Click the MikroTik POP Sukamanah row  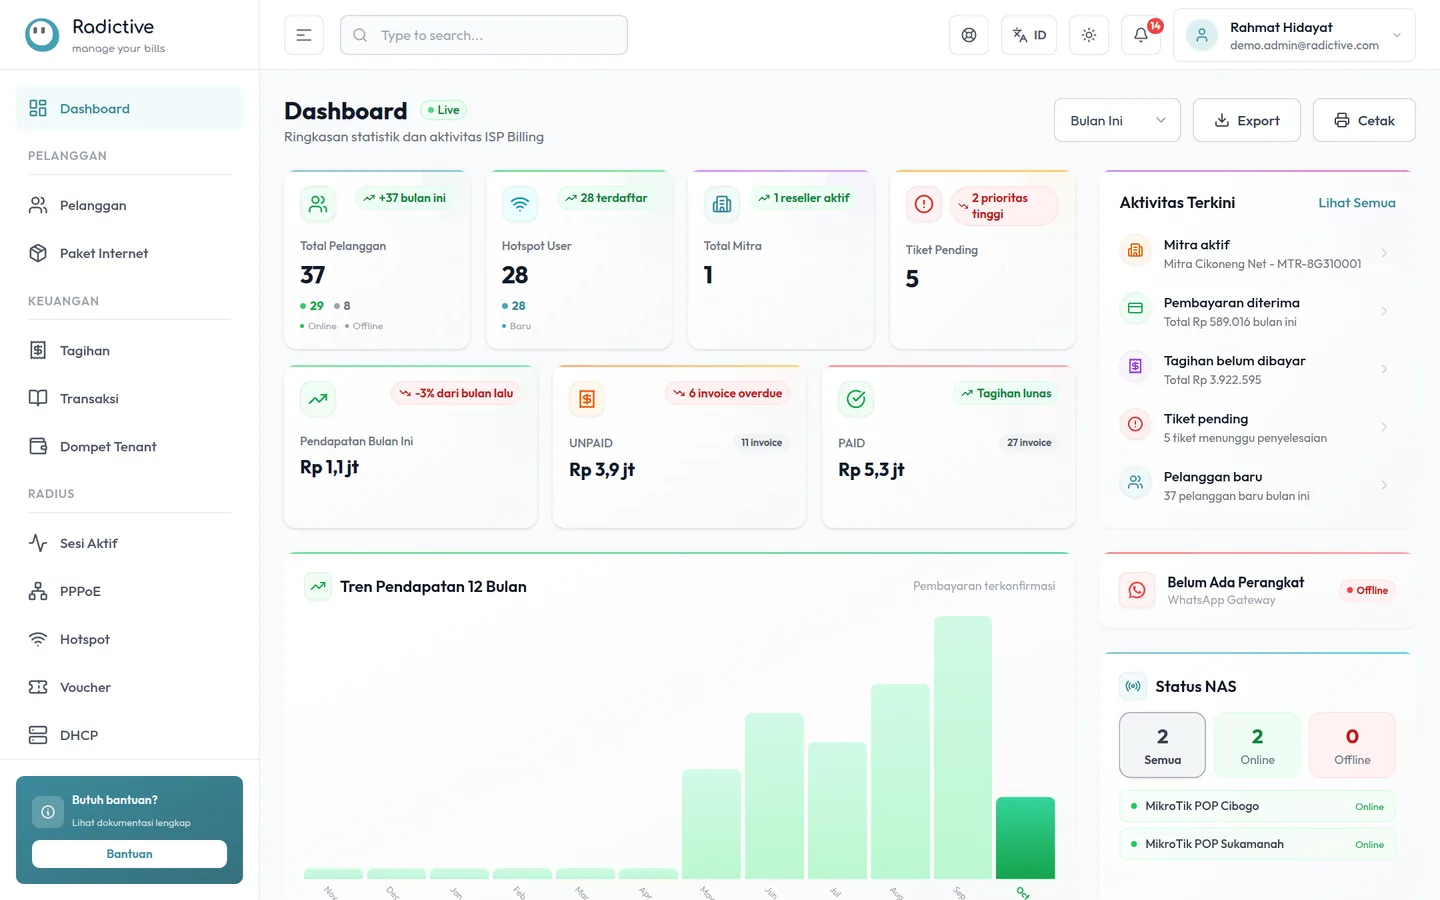1257,844
